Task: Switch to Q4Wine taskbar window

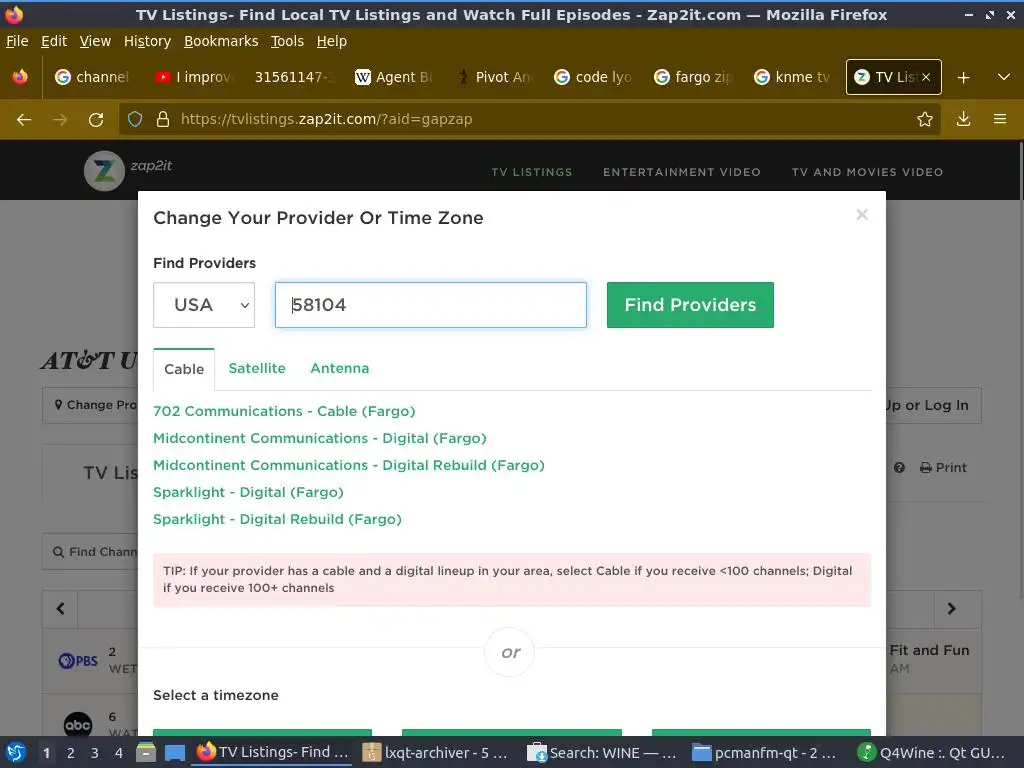Action: (932, 753)
